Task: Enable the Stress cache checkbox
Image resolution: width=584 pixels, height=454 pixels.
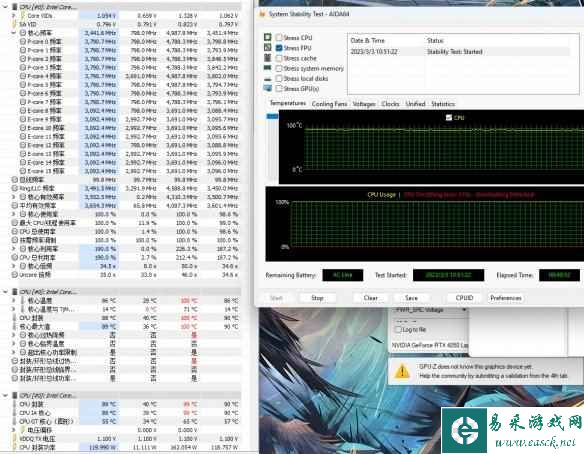Action: 279,58
